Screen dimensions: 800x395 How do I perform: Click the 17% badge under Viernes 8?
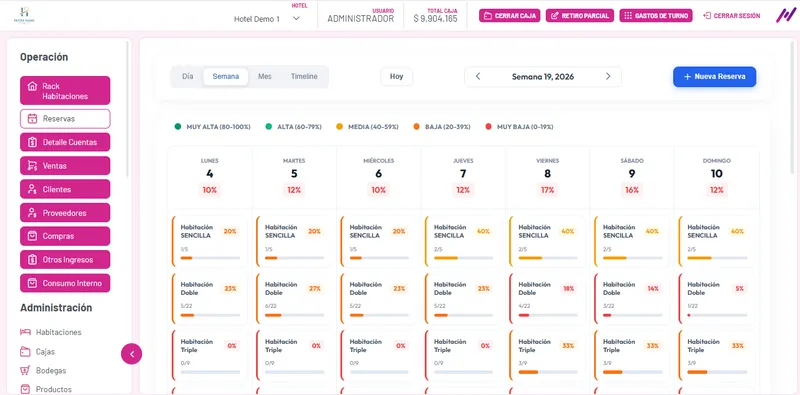[x=547, y=190]
